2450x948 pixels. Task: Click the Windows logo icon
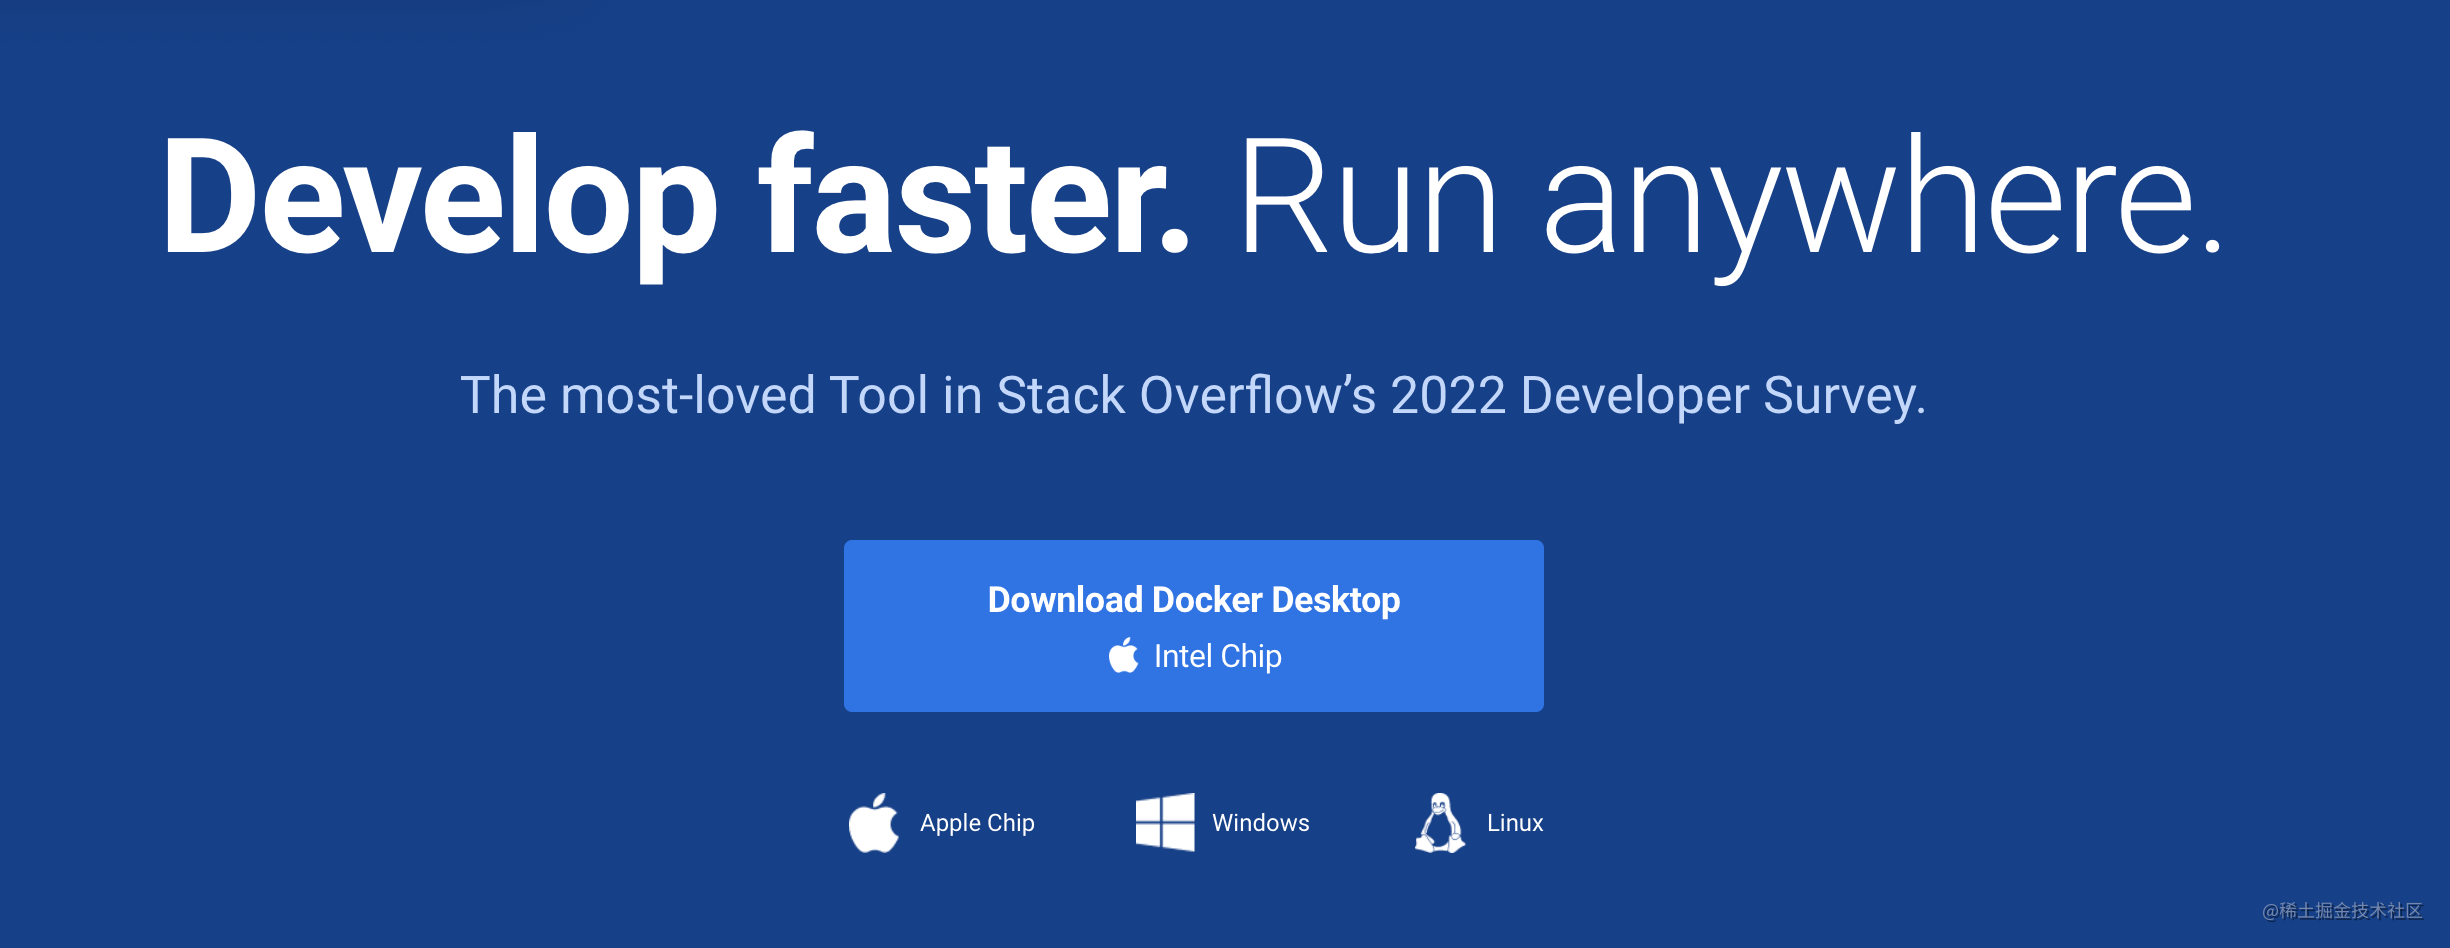pos(1165,822)
